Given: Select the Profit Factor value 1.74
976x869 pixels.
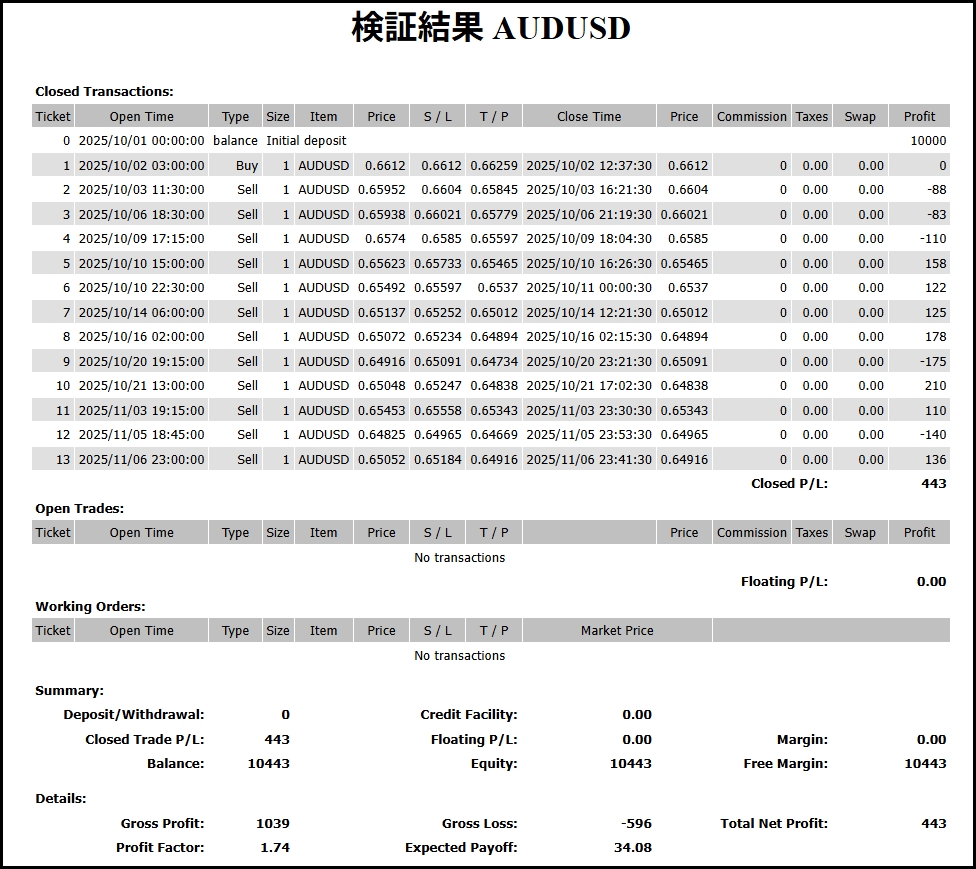Looking at the screenshot, I should 274,847.
